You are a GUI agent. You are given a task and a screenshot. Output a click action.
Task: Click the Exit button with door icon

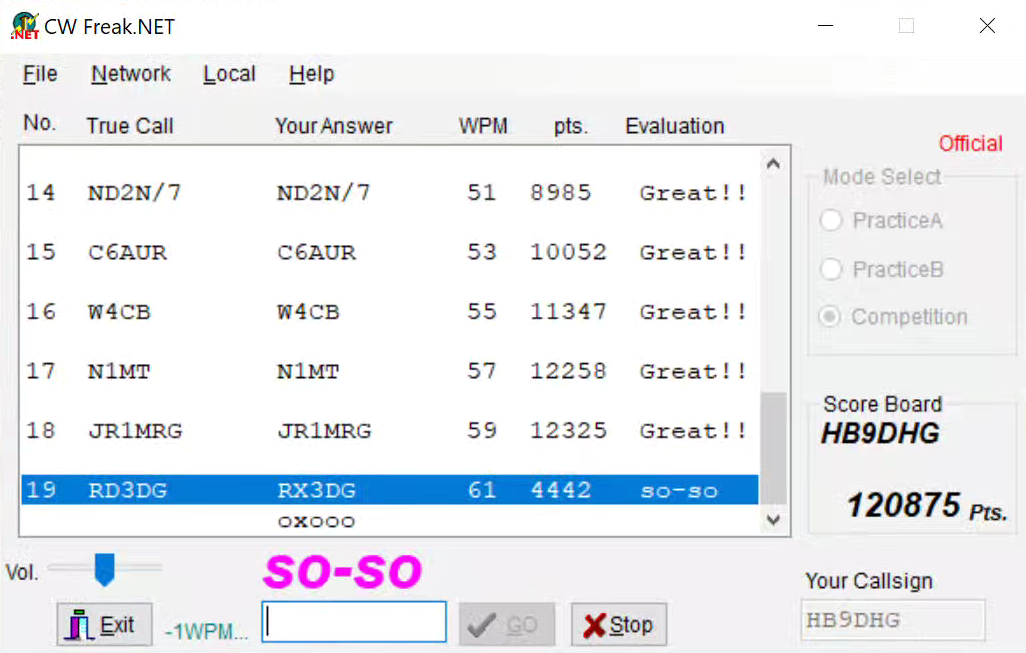(x=103, y=625)
